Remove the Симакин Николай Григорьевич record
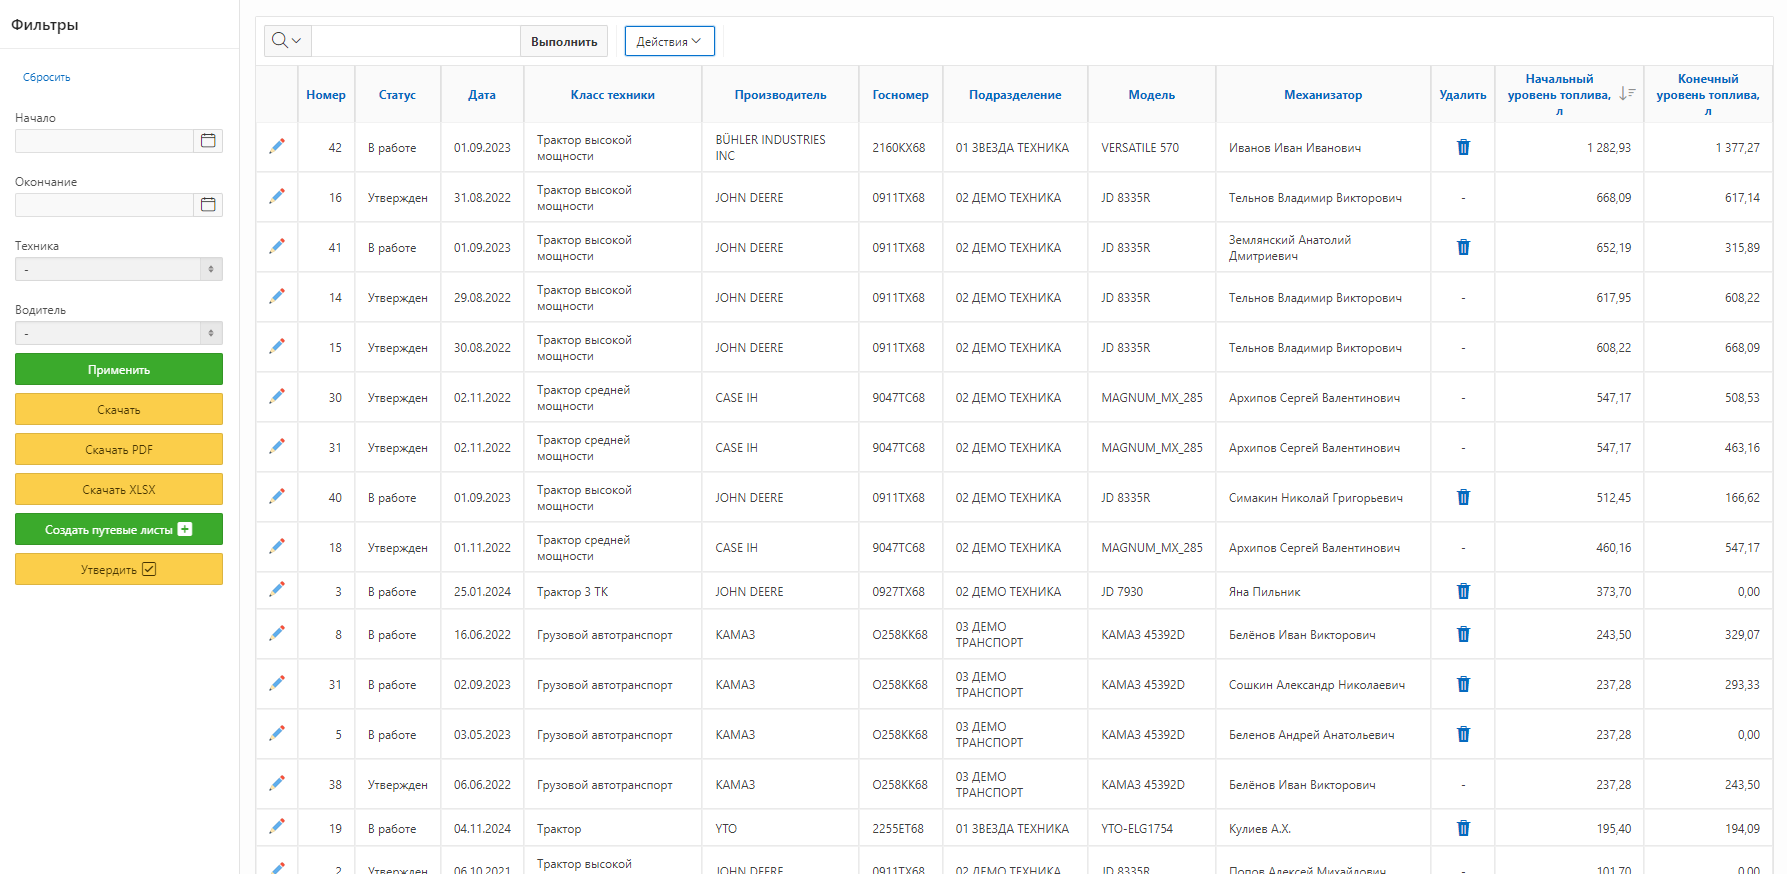This screenshot has height=874, width=1787. [1463, 497]
